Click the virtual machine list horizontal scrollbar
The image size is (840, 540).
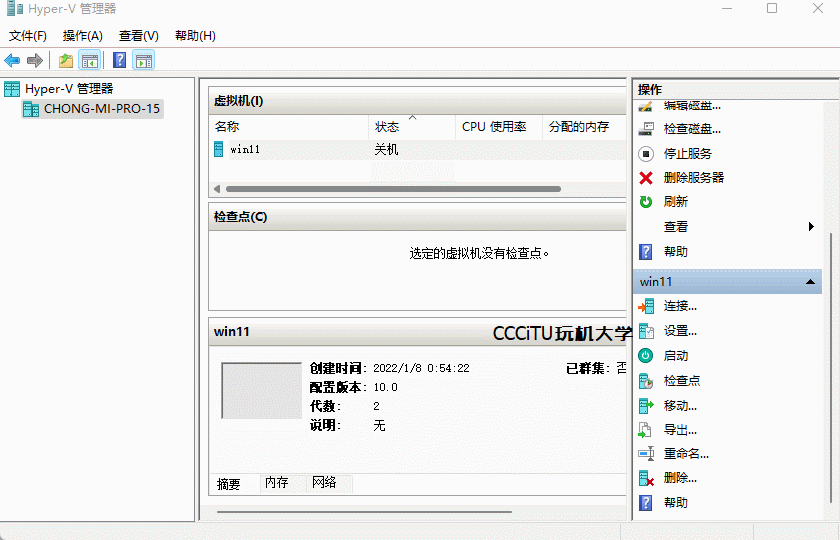[x=392, y=189]
